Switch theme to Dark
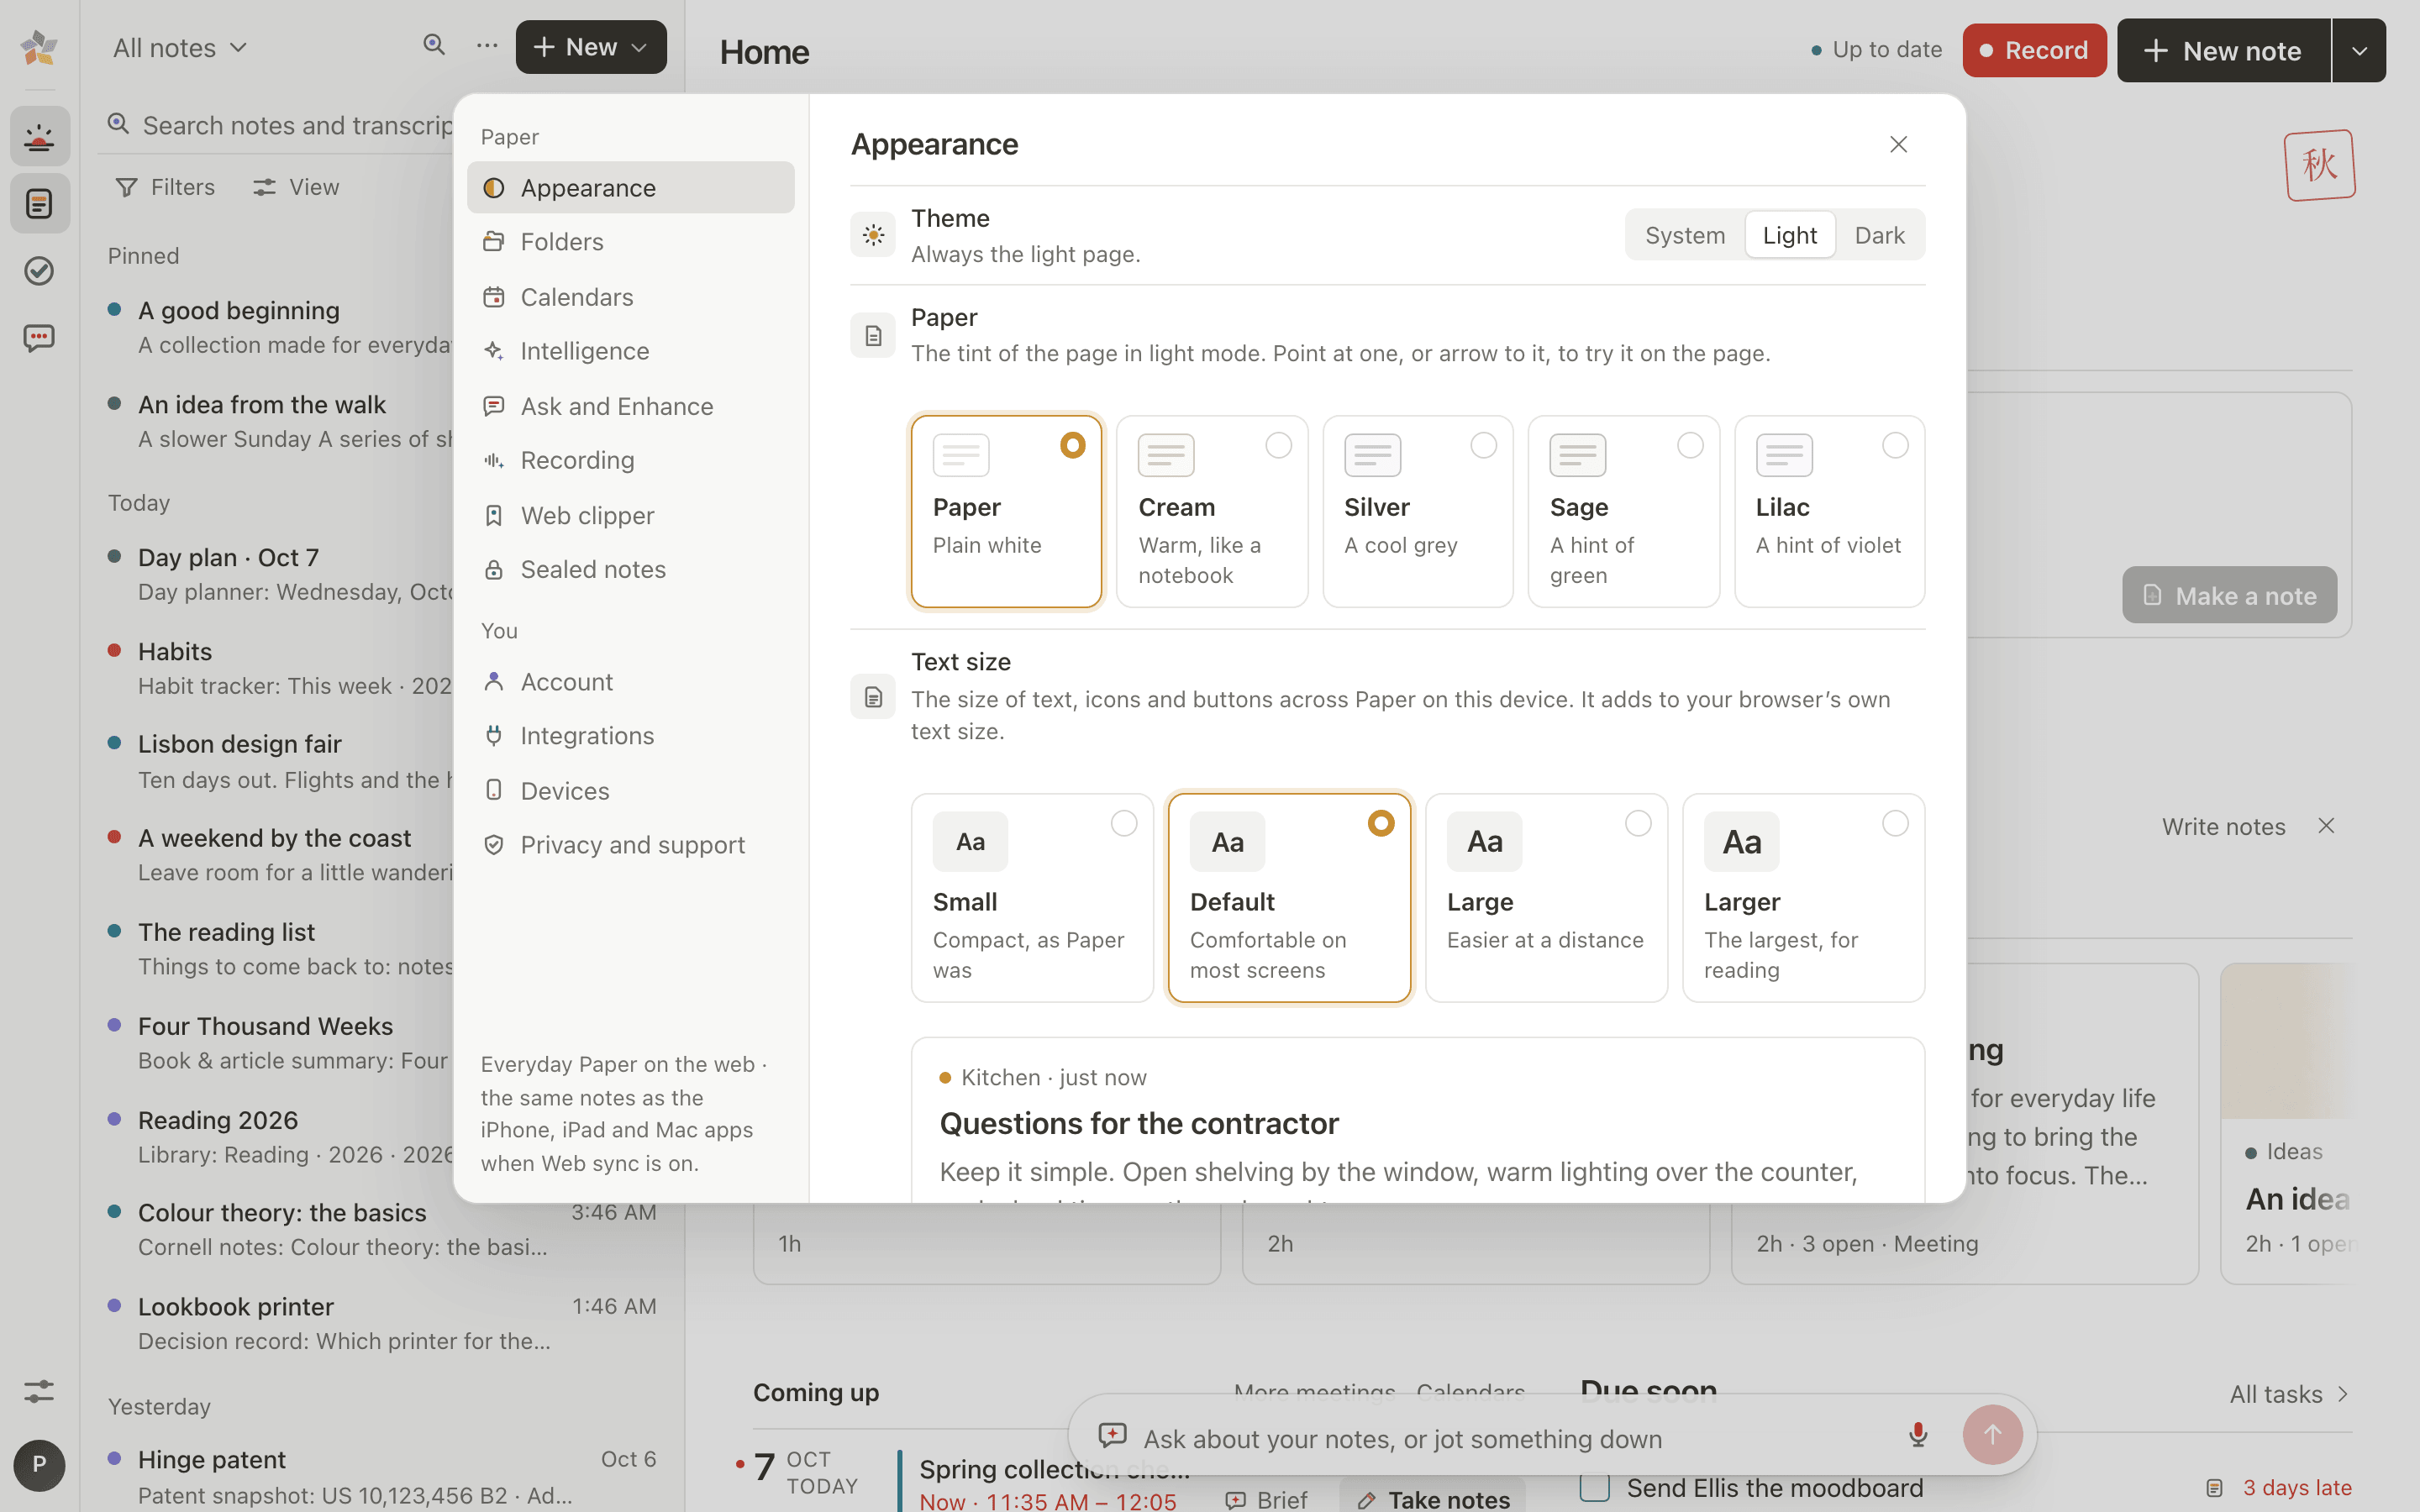The width and height of the screenshot is (2420, 1512). pos(1879,235)
